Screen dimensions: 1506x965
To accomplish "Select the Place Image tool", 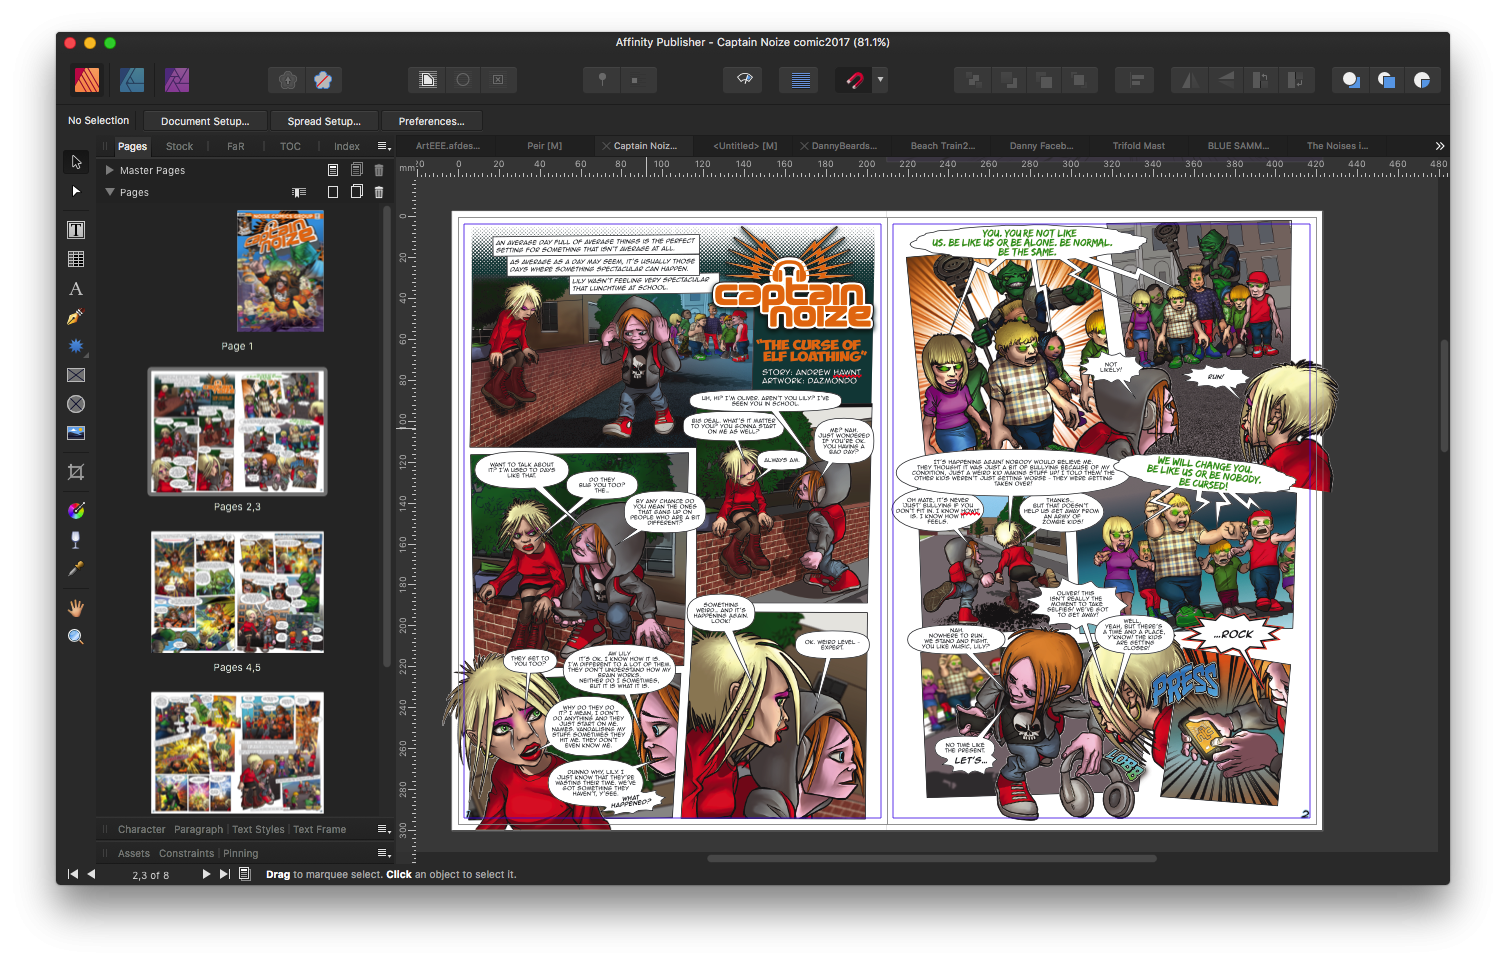I will (x=76, y=433).
